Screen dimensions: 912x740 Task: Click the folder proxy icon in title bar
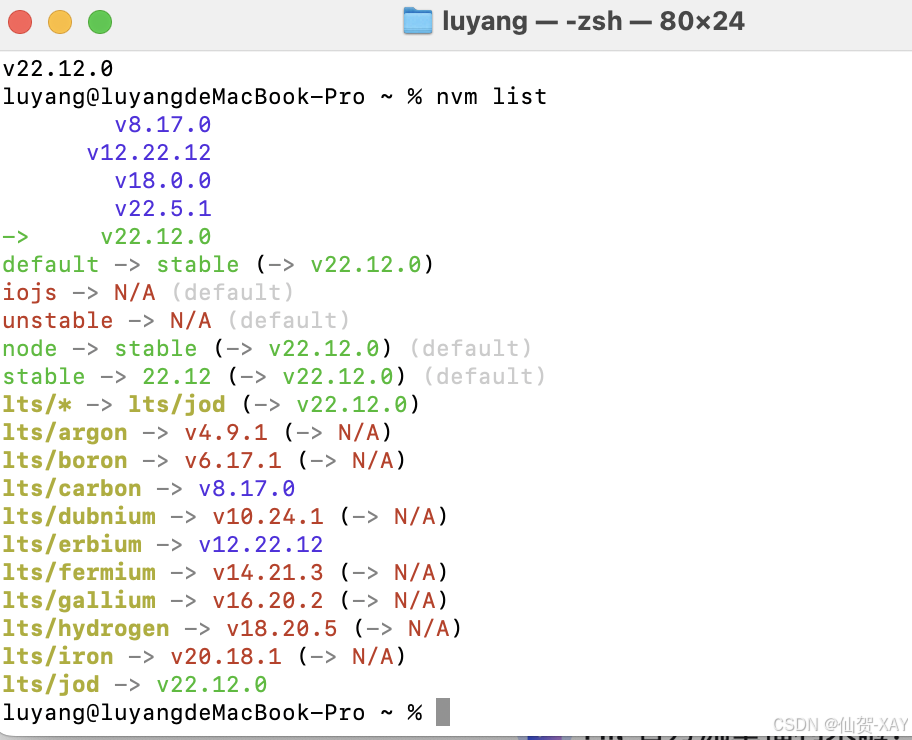coord(418,22)
